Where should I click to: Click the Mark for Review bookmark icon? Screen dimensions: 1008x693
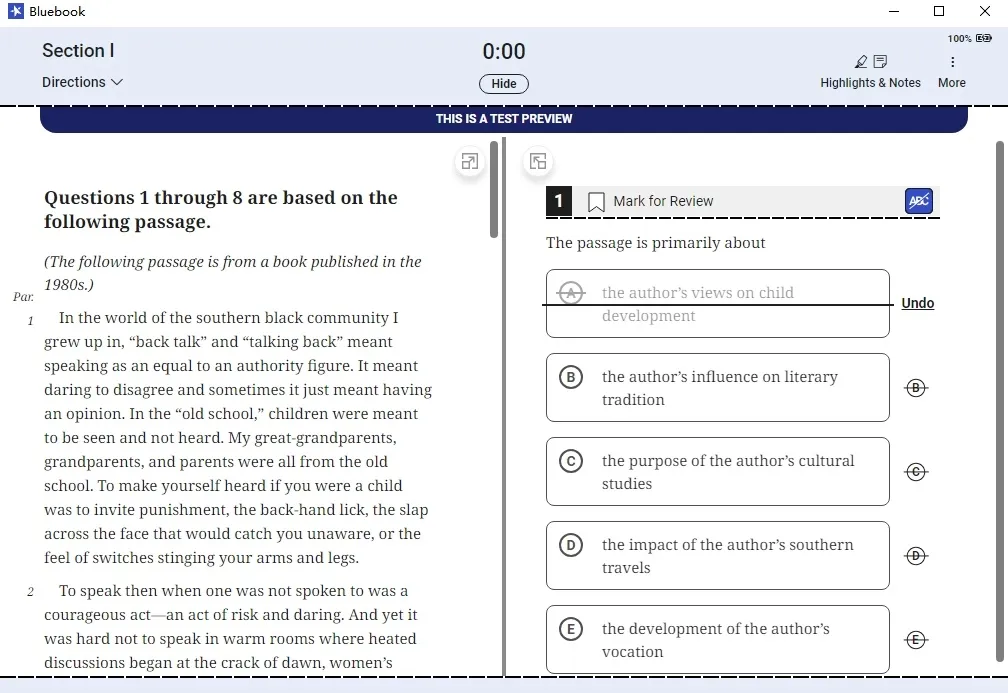point(596,202)
